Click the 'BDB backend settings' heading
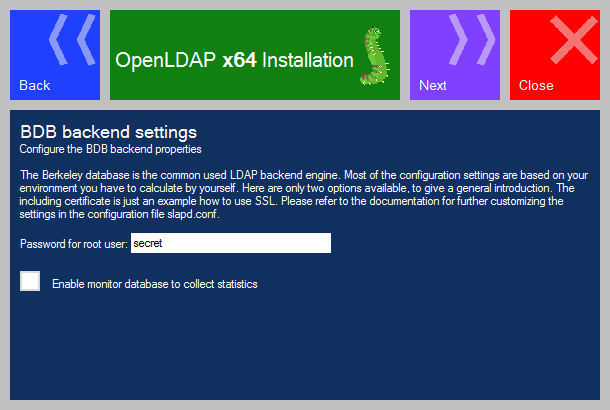Viewport: 610px width, 410px height. (109, 132)
